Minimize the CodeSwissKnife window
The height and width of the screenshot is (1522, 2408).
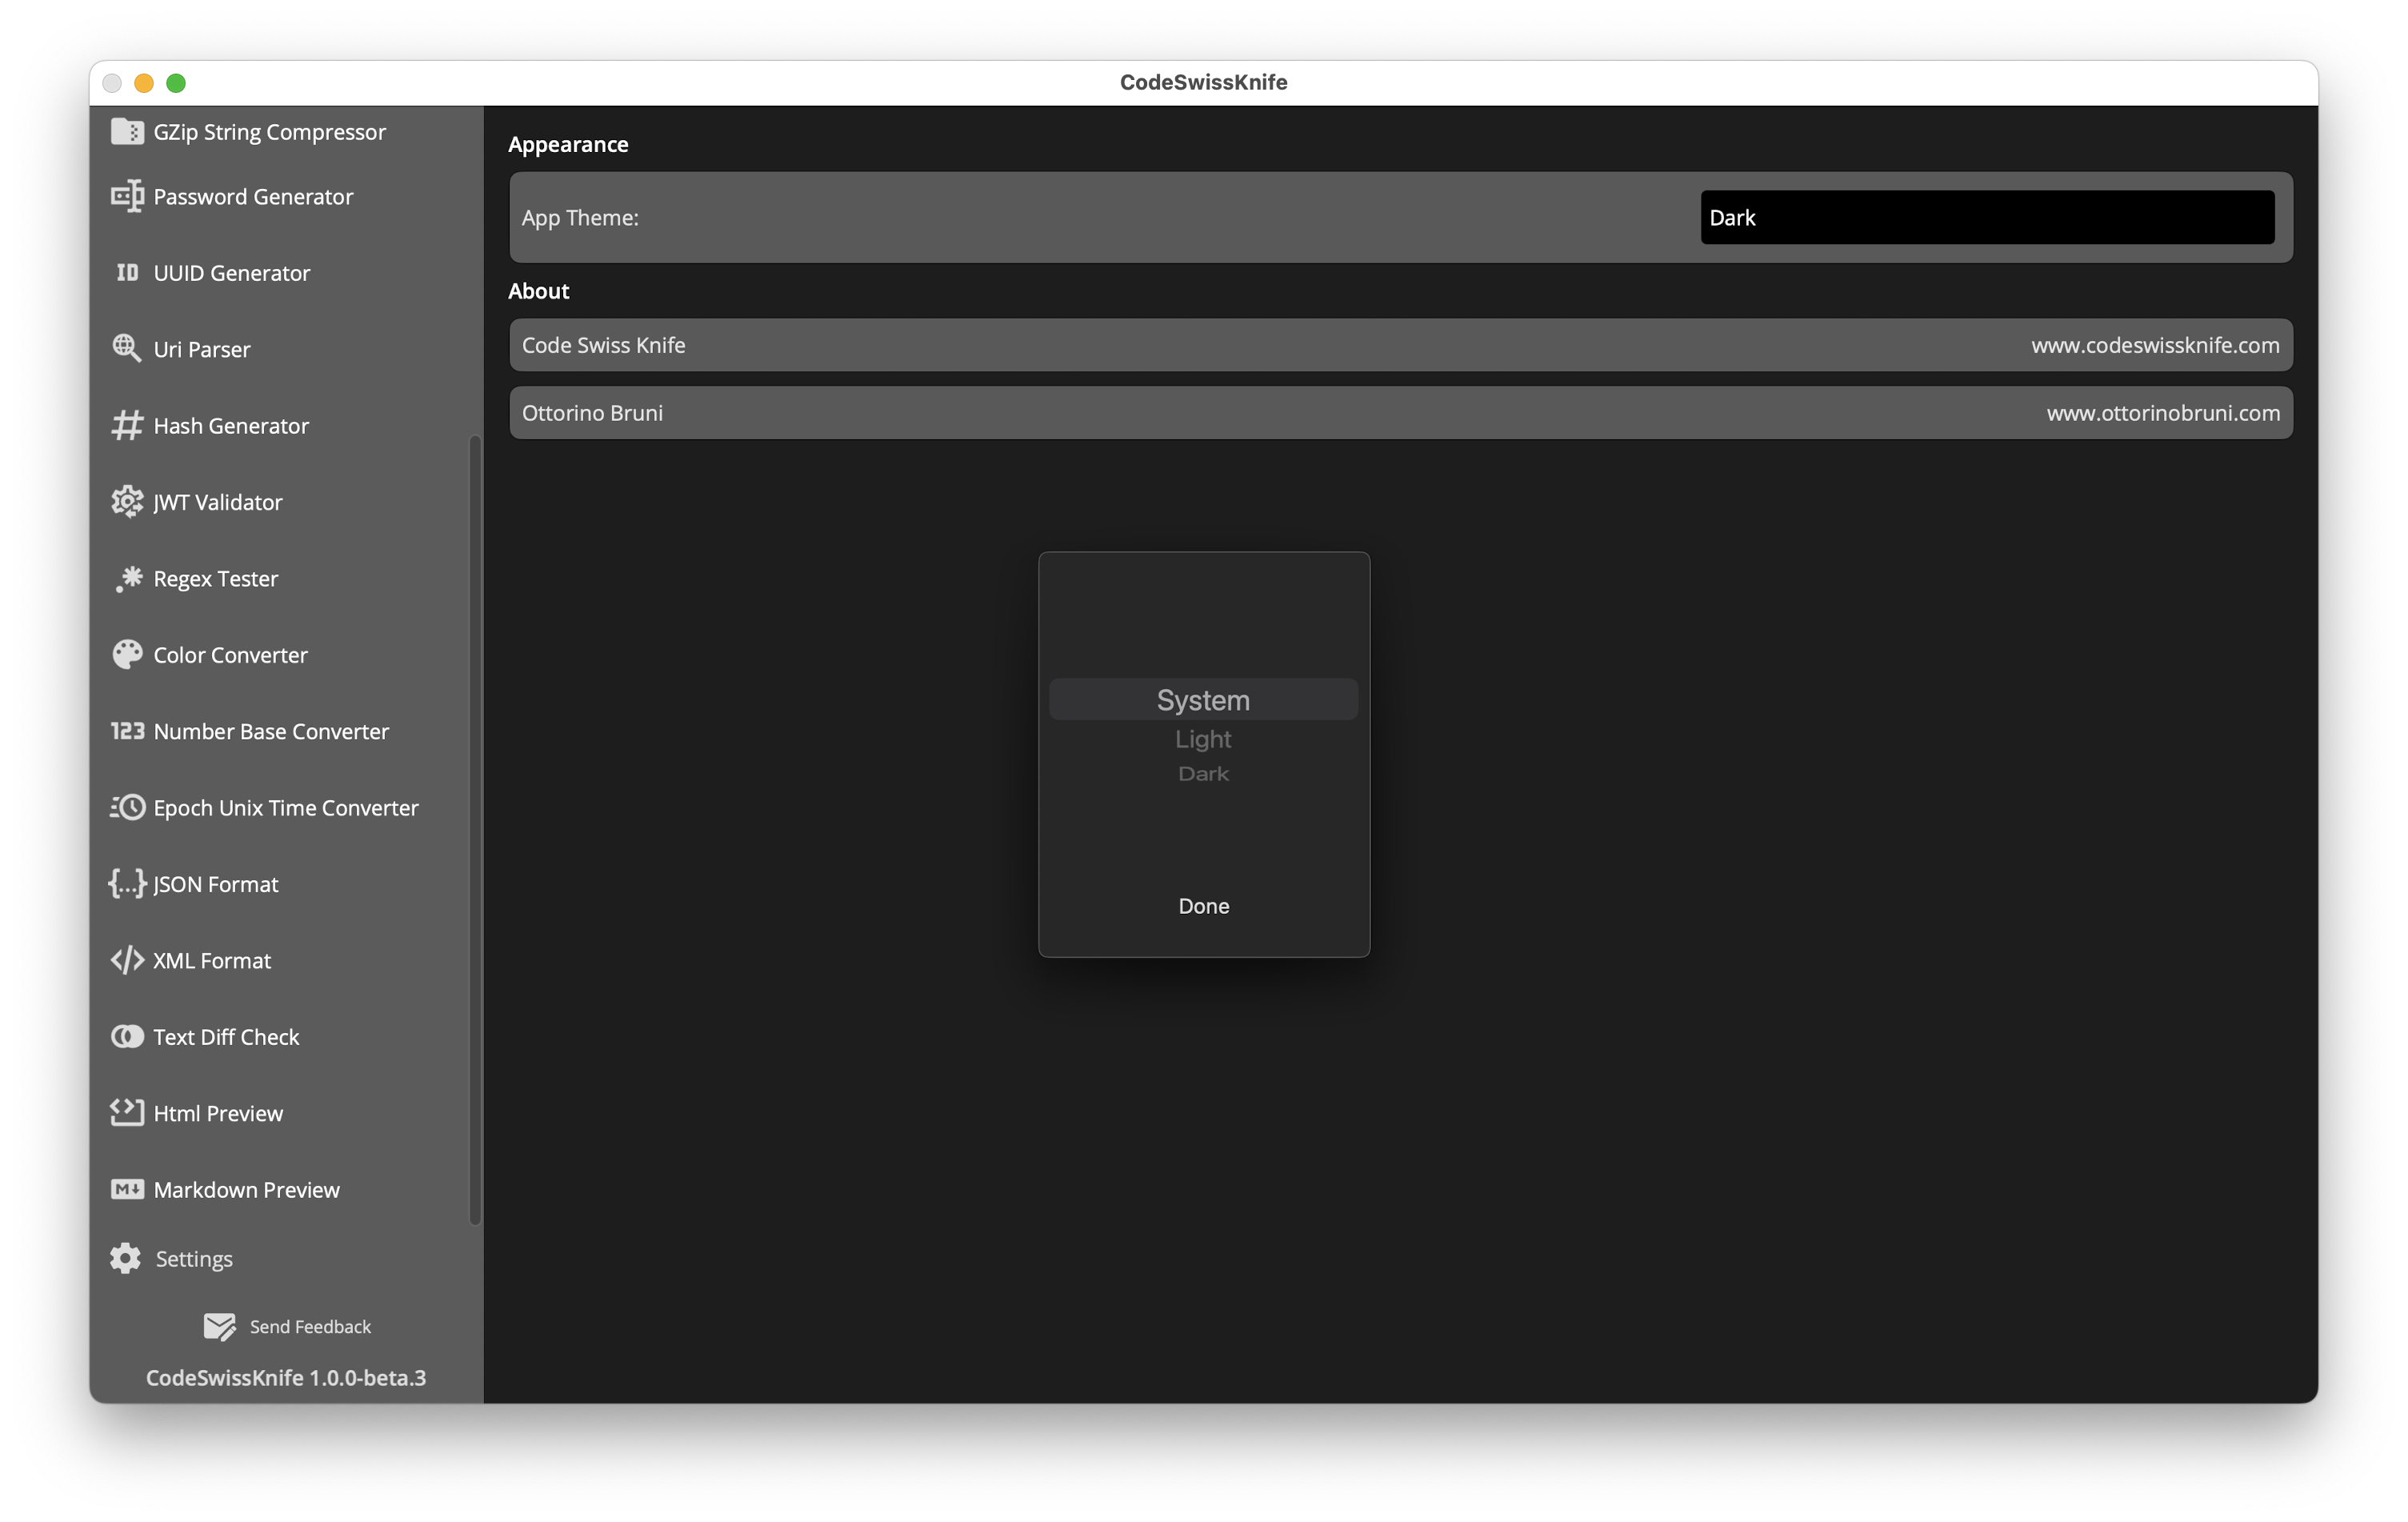click(144, 83)
